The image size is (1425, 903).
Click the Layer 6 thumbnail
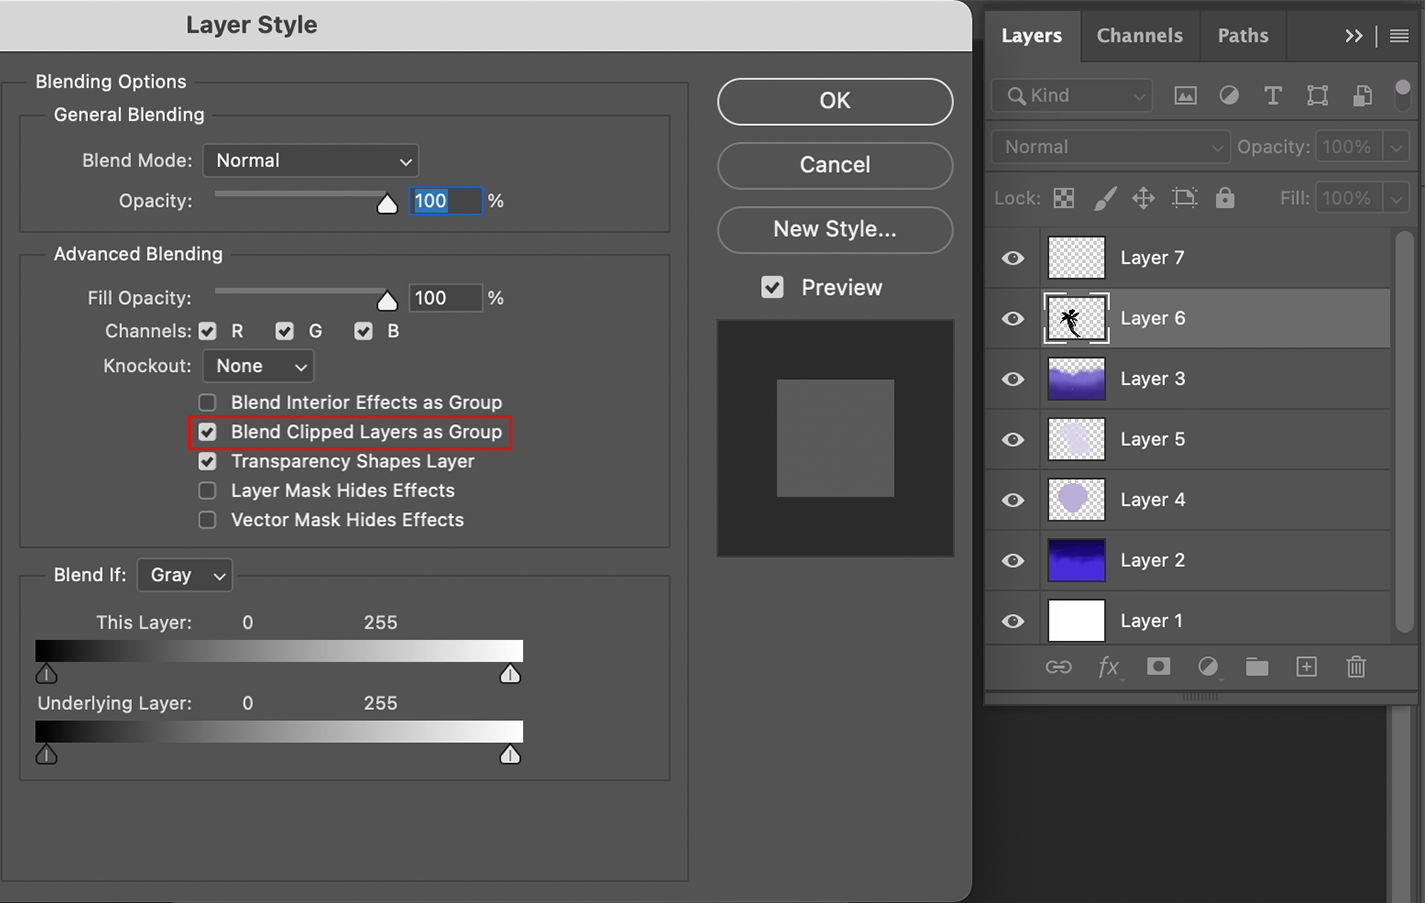[1076, 318]
